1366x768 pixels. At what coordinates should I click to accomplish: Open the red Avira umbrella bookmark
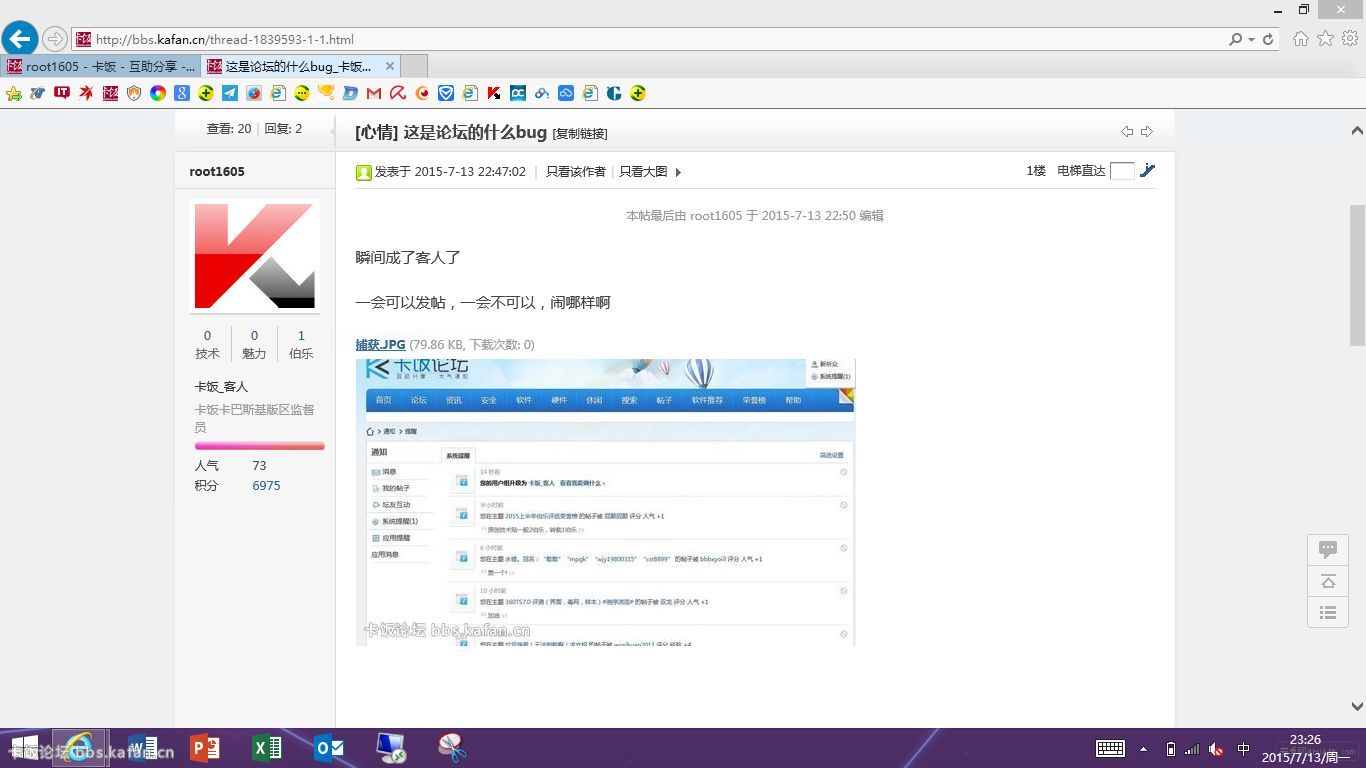click(x=398, y=93)
